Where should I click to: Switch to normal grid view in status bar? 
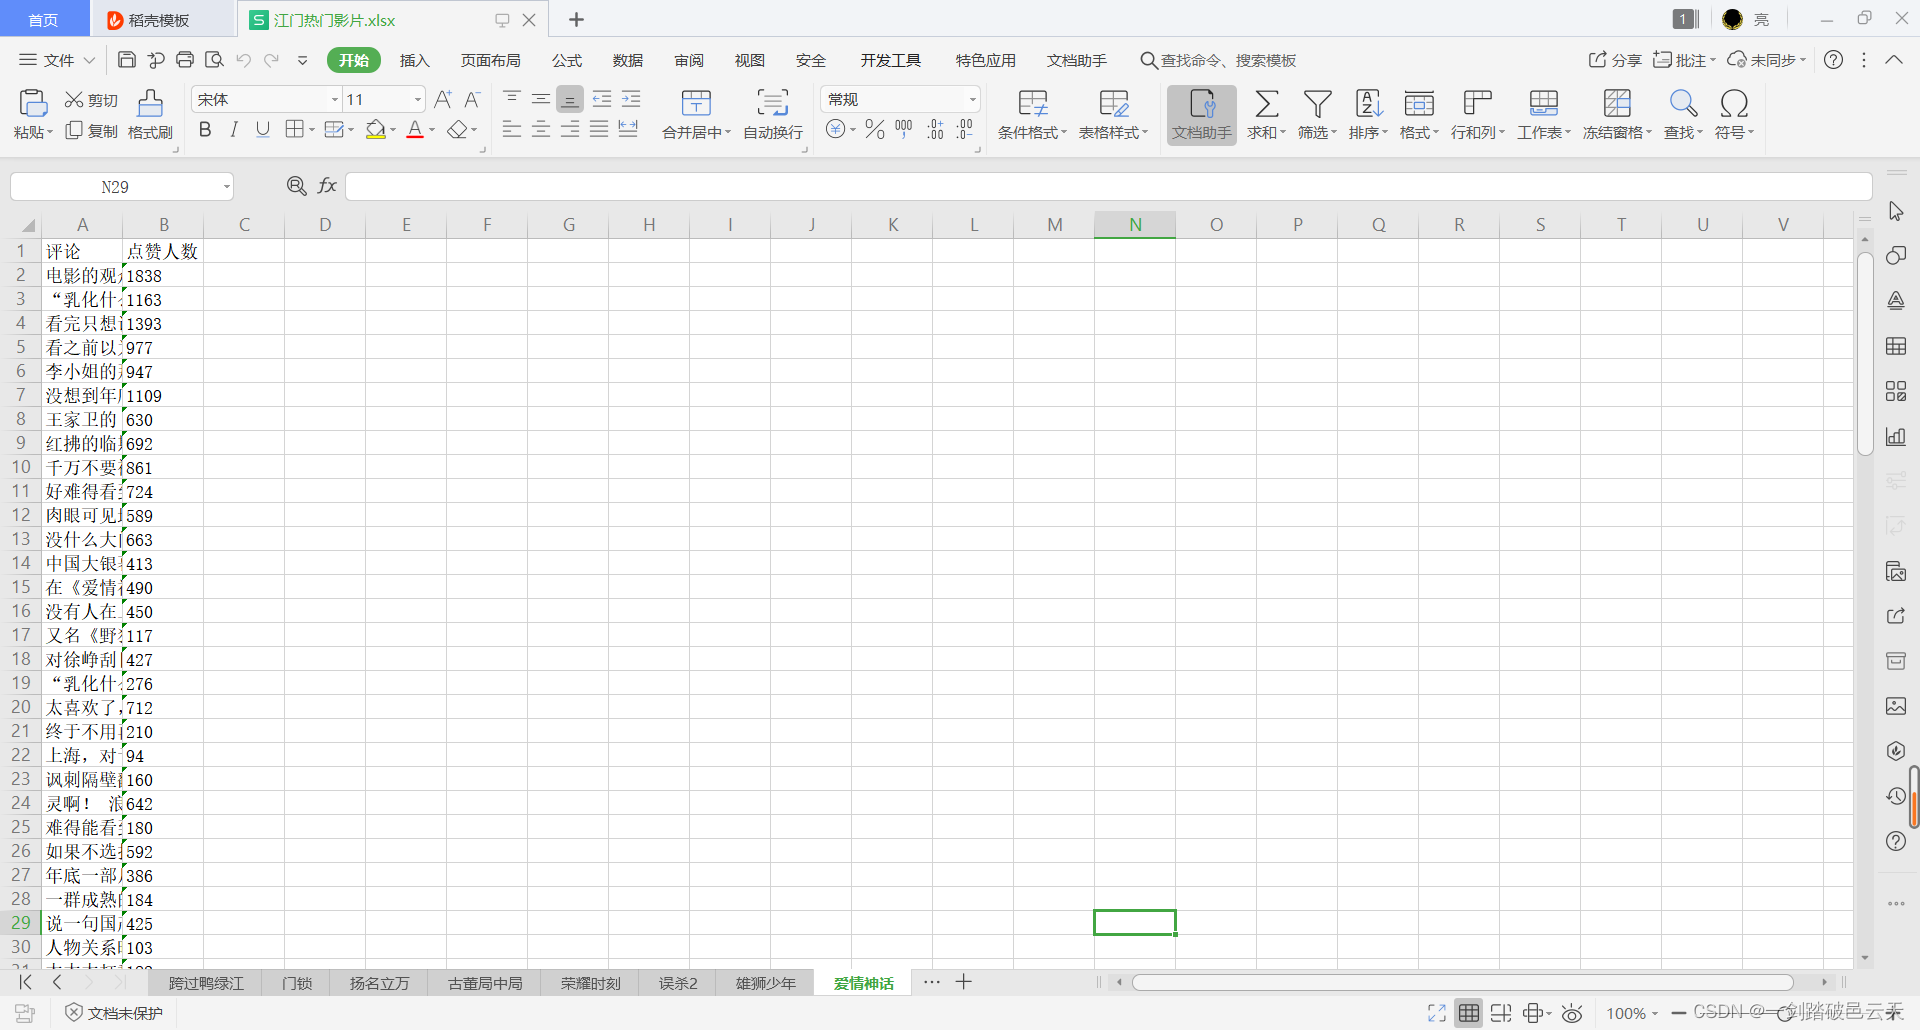tap(1468, 1013)
